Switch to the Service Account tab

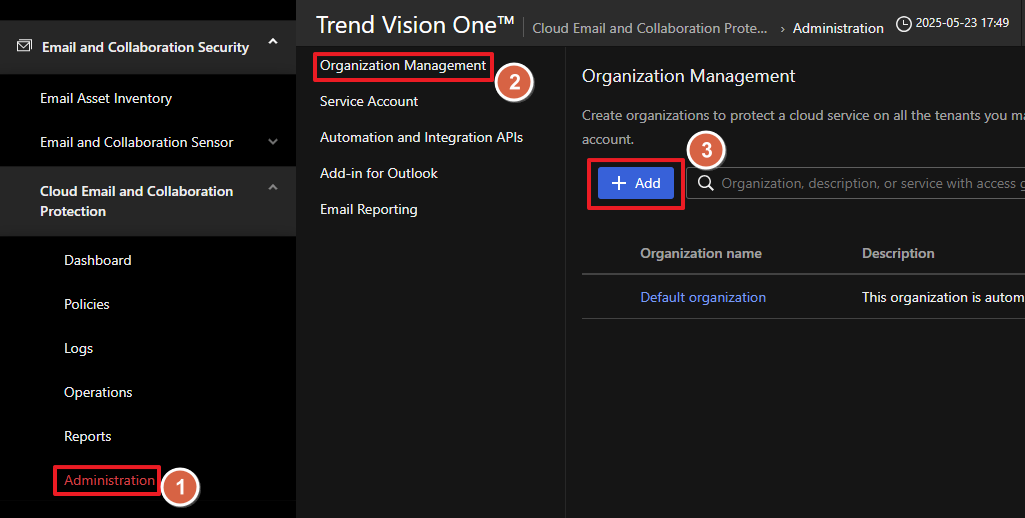click(369, 101)
